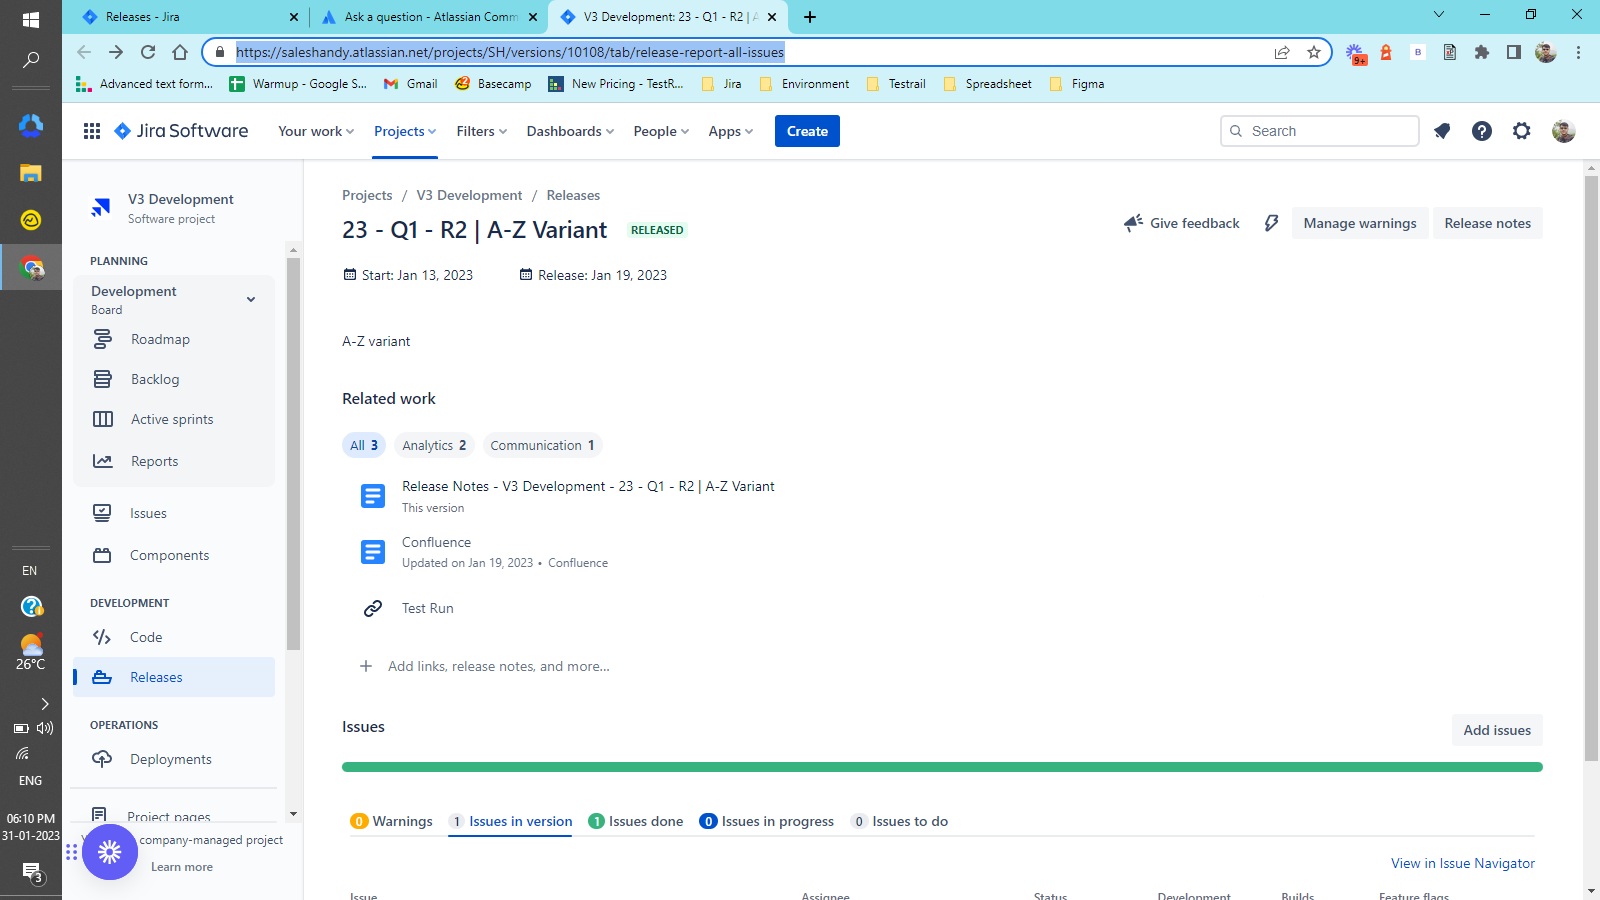Click the automation lightning bolt icon
Screen dimensions: 1600x900
[x=1271, y=223]
